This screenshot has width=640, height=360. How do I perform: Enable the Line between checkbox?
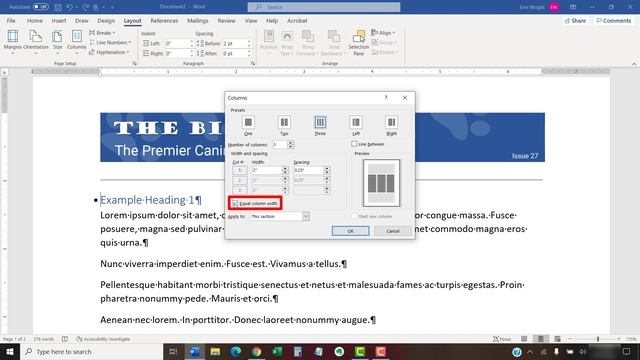pos(354,144)
